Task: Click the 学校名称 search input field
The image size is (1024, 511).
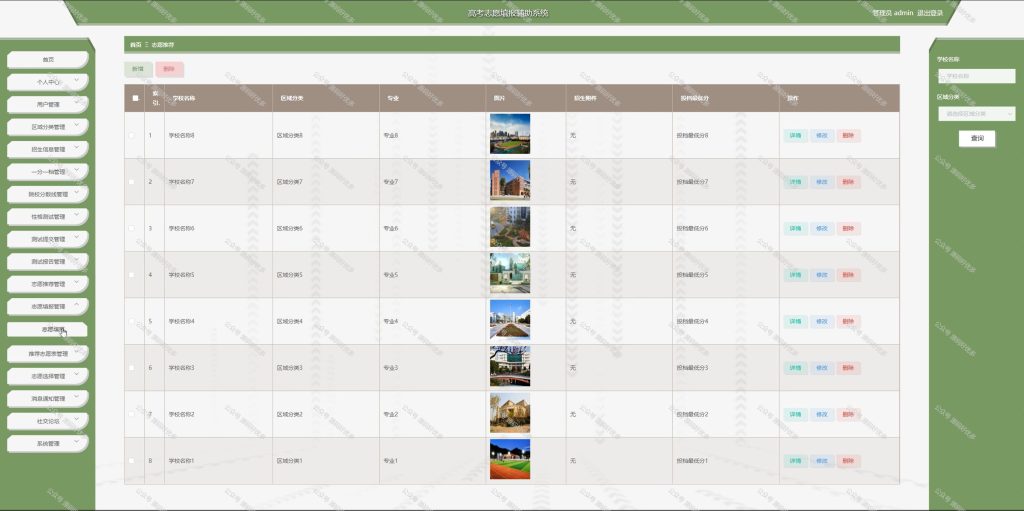Action: (976, 76)
